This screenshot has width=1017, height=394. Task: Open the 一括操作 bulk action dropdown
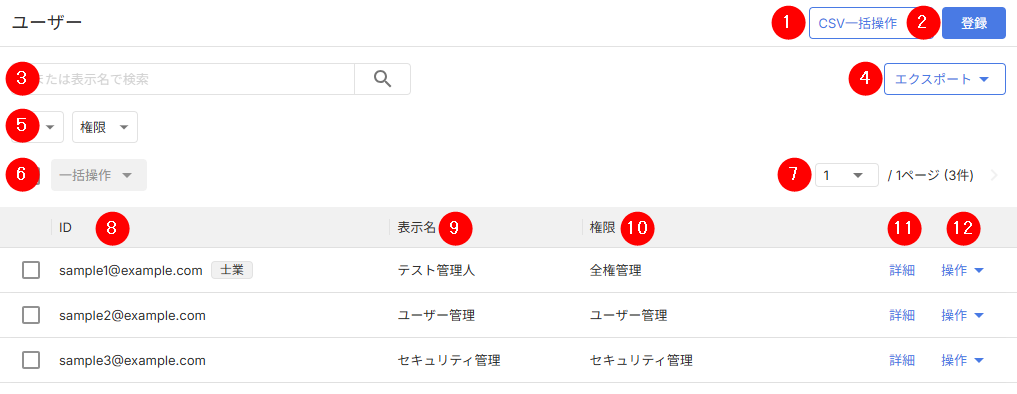[x=99, y=175]
